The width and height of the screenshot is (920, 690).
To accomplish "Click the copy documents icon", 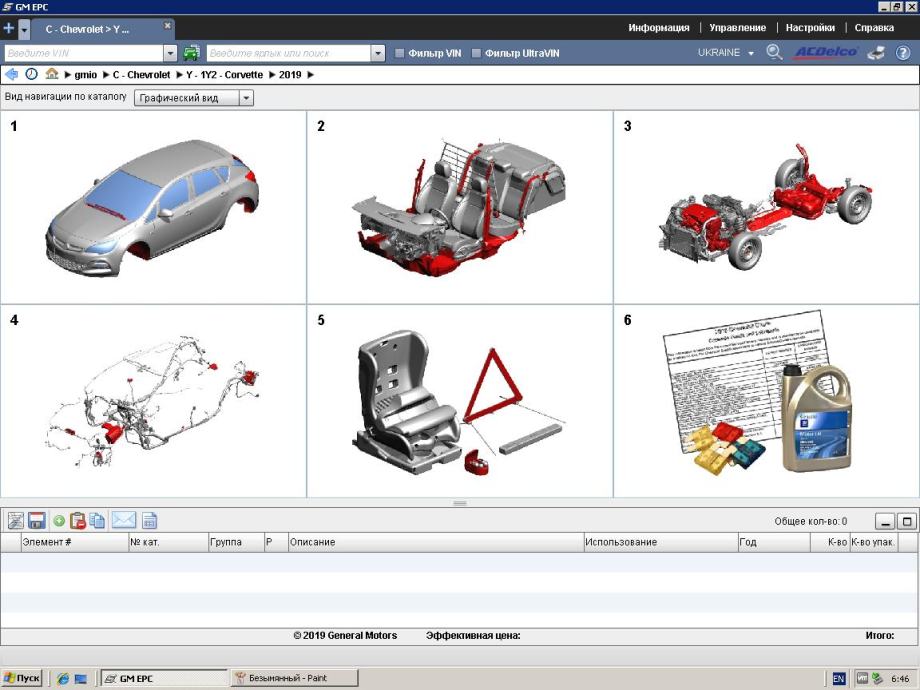I will [97, 520].
